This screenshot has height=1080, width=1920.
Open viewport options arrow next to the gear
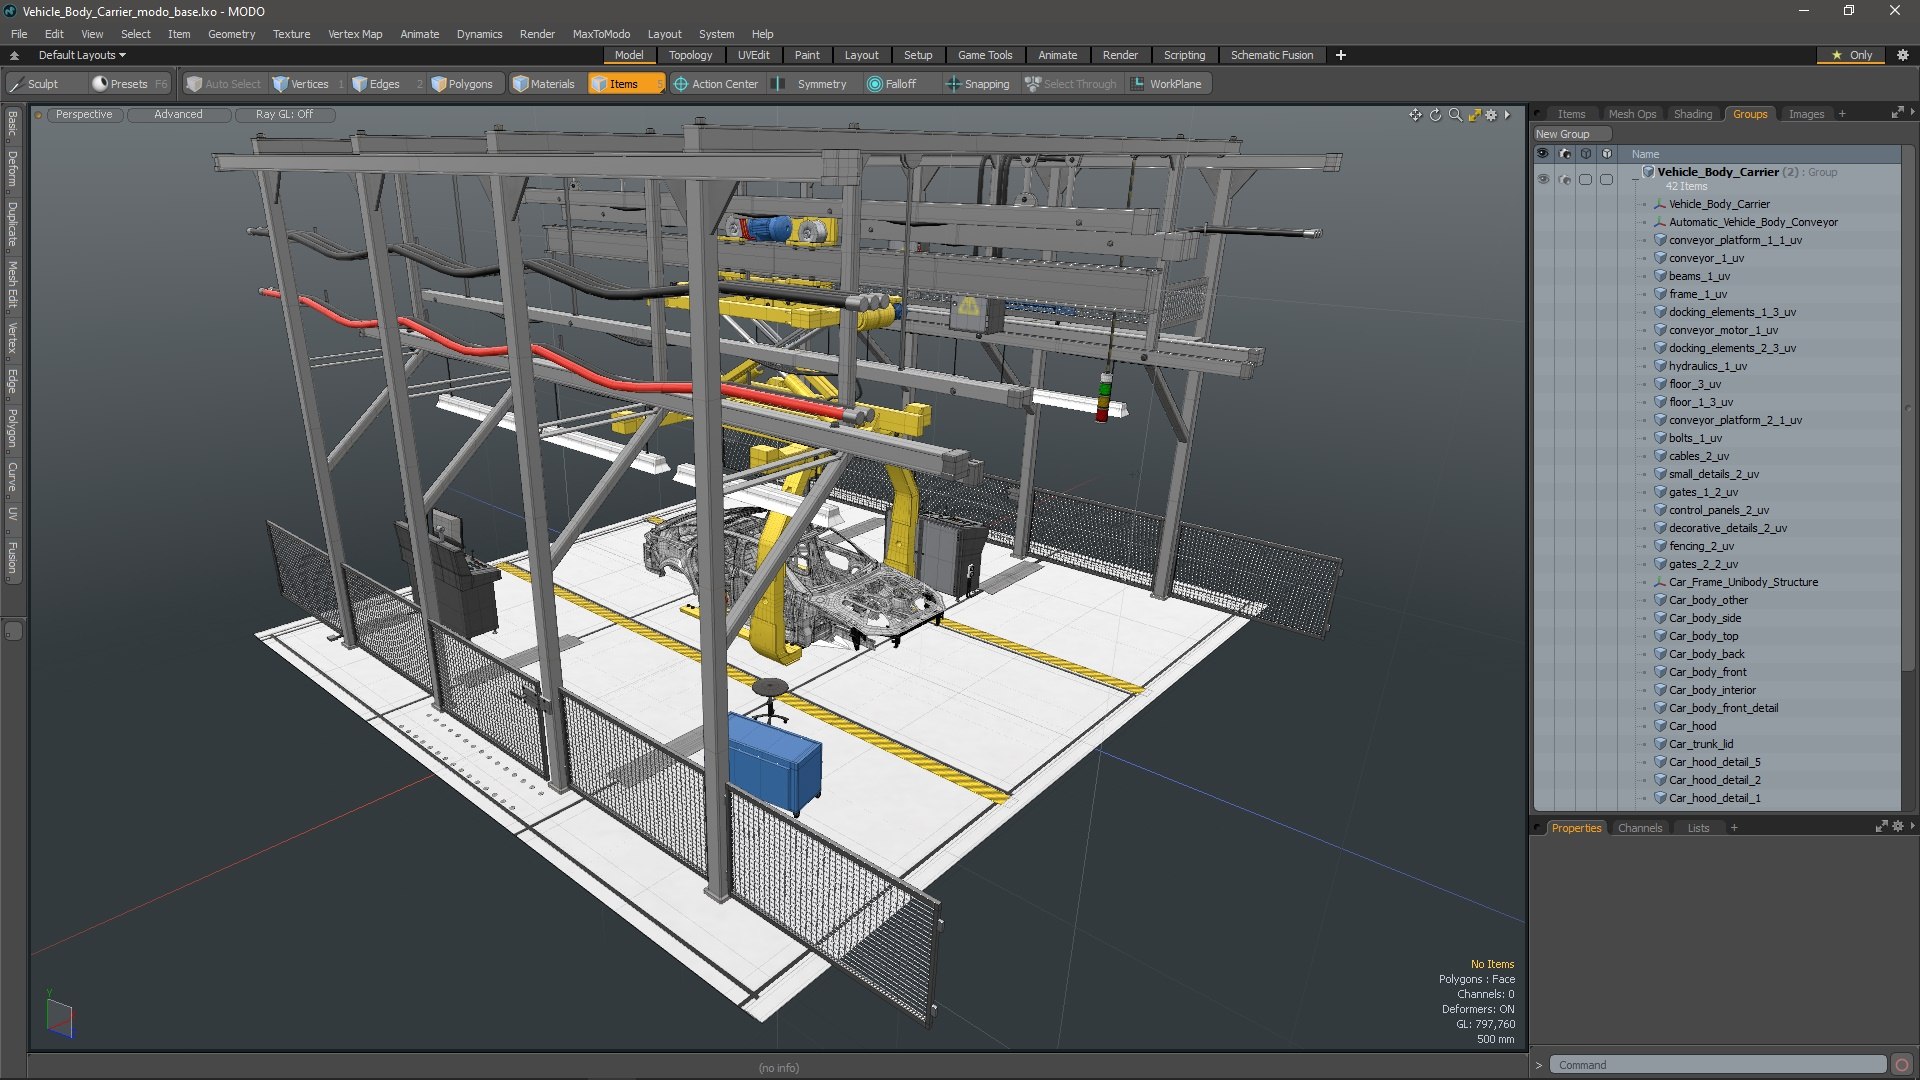(1507, 115)
